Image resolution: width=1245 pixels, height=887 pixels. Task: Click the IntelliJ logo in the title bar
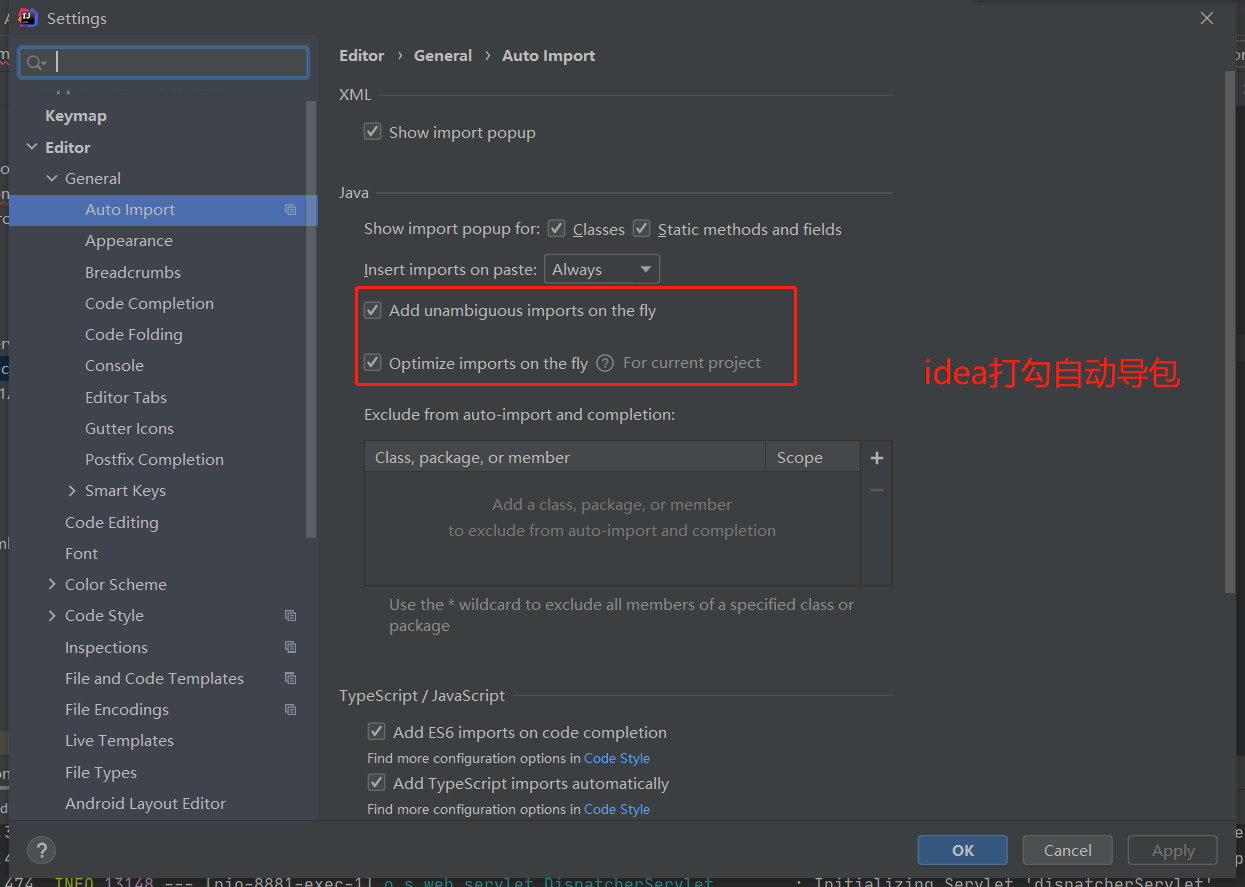click(28, 17)
